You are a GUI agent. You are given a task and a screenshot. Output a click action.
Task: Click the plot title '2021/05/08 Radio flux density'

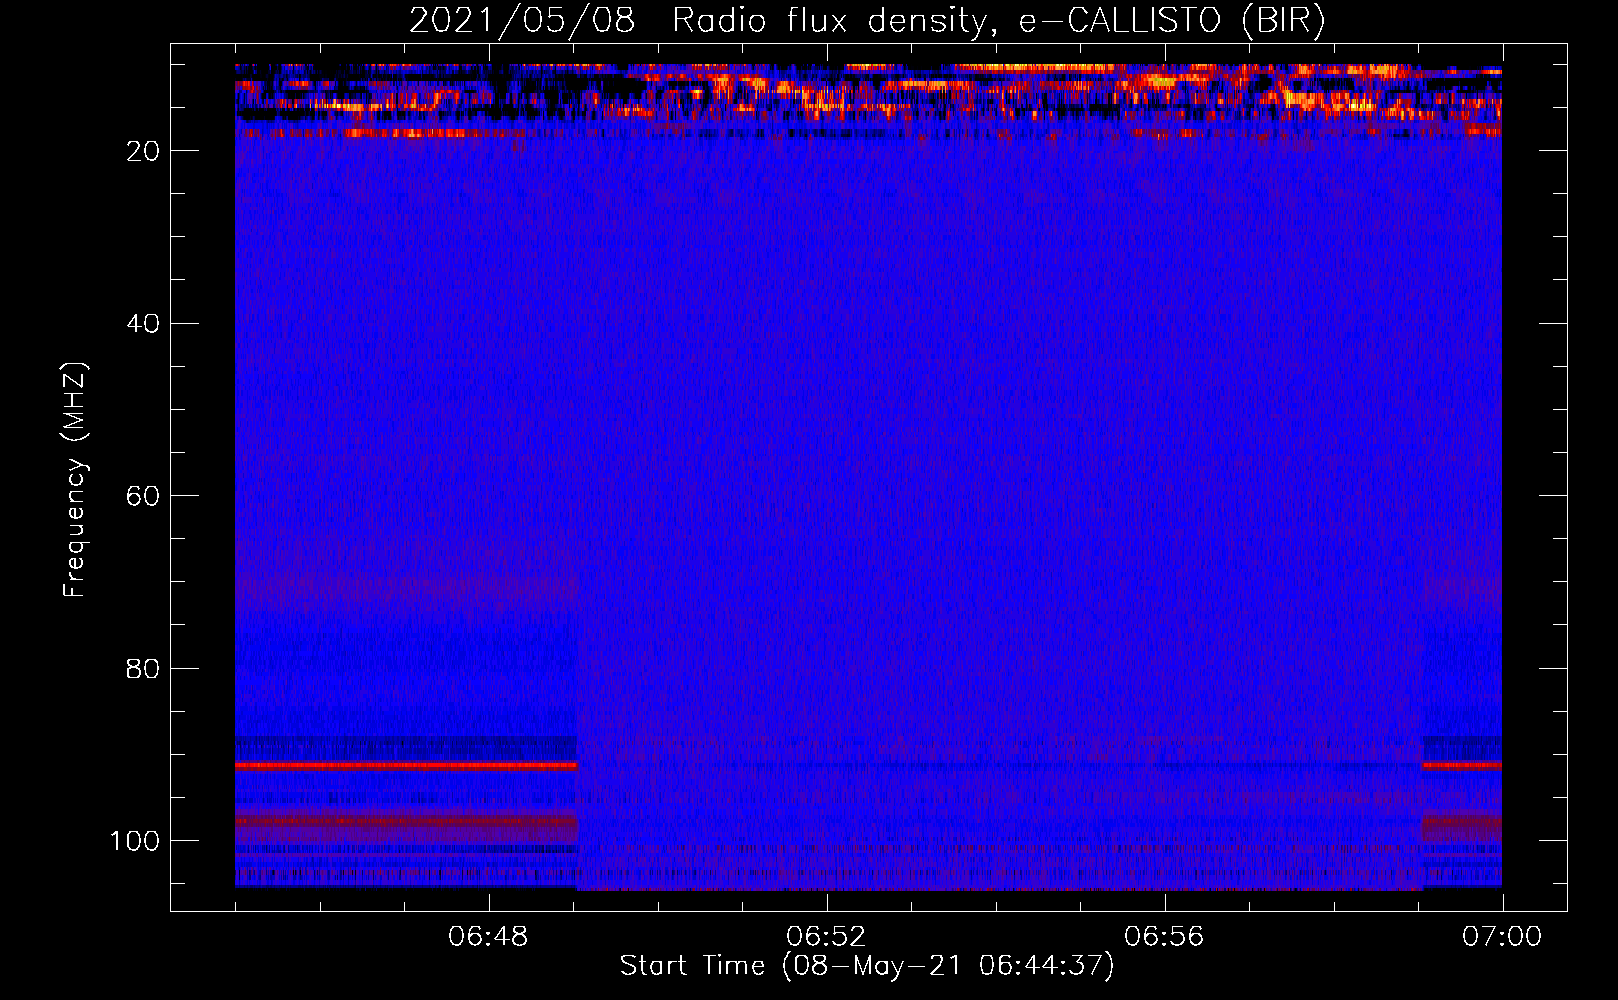(868, 21)
